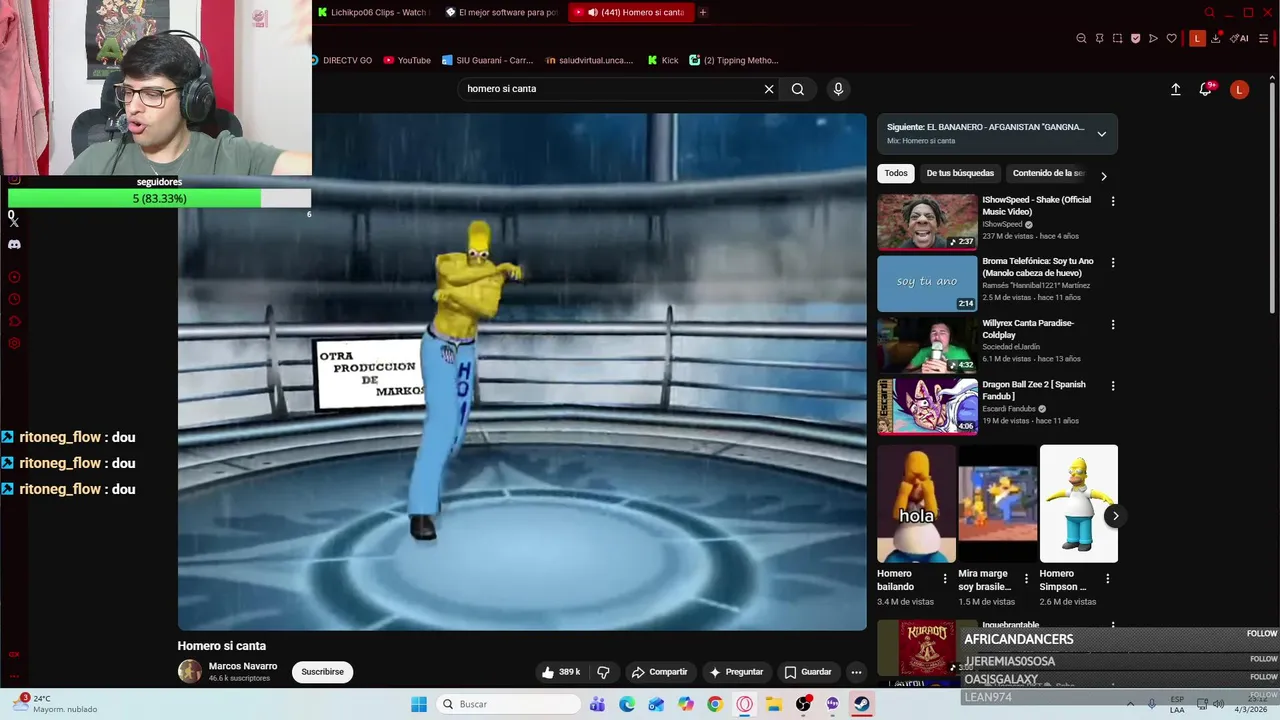Click the taskbar Buscar search box
Screen dimensions: 1280x720
coord(507,704)
